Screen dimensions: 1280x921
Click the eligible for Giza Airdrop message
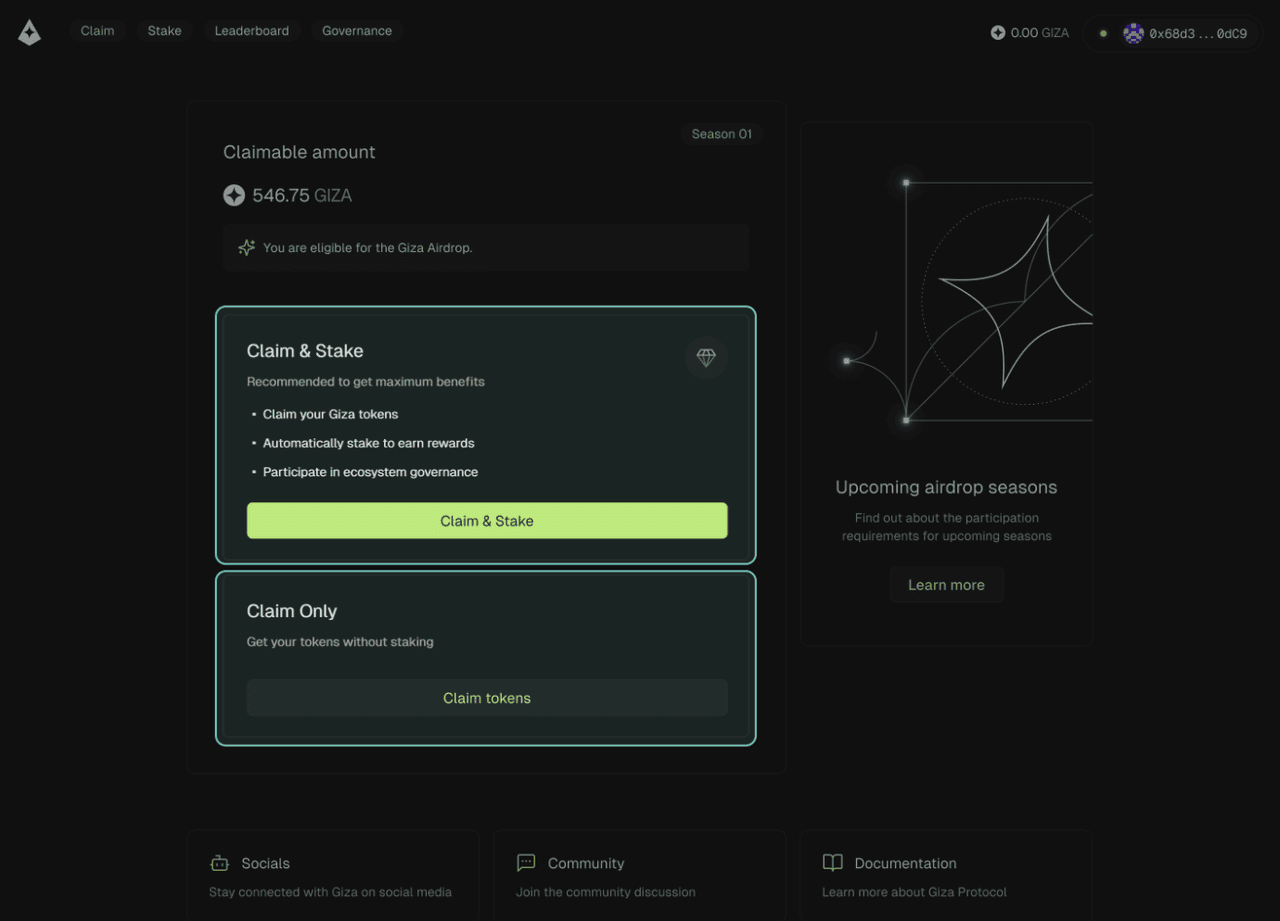point(367,248)
